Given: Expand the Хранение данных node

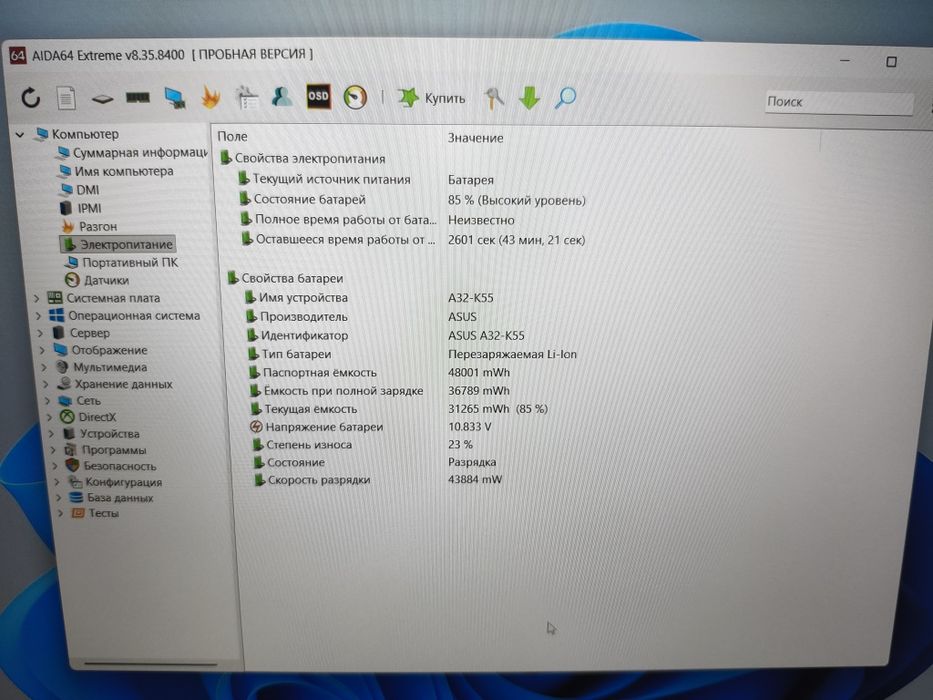Looking at the screenshot, I should [x=46, y=385].
